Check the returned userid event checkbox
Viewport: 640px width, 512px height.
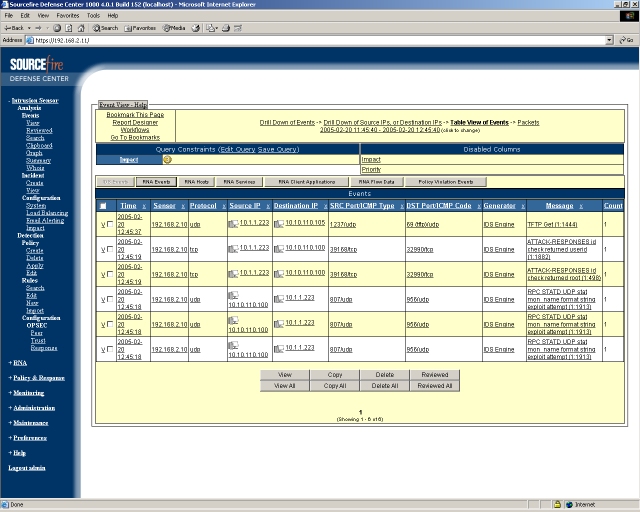click(110, 249)
